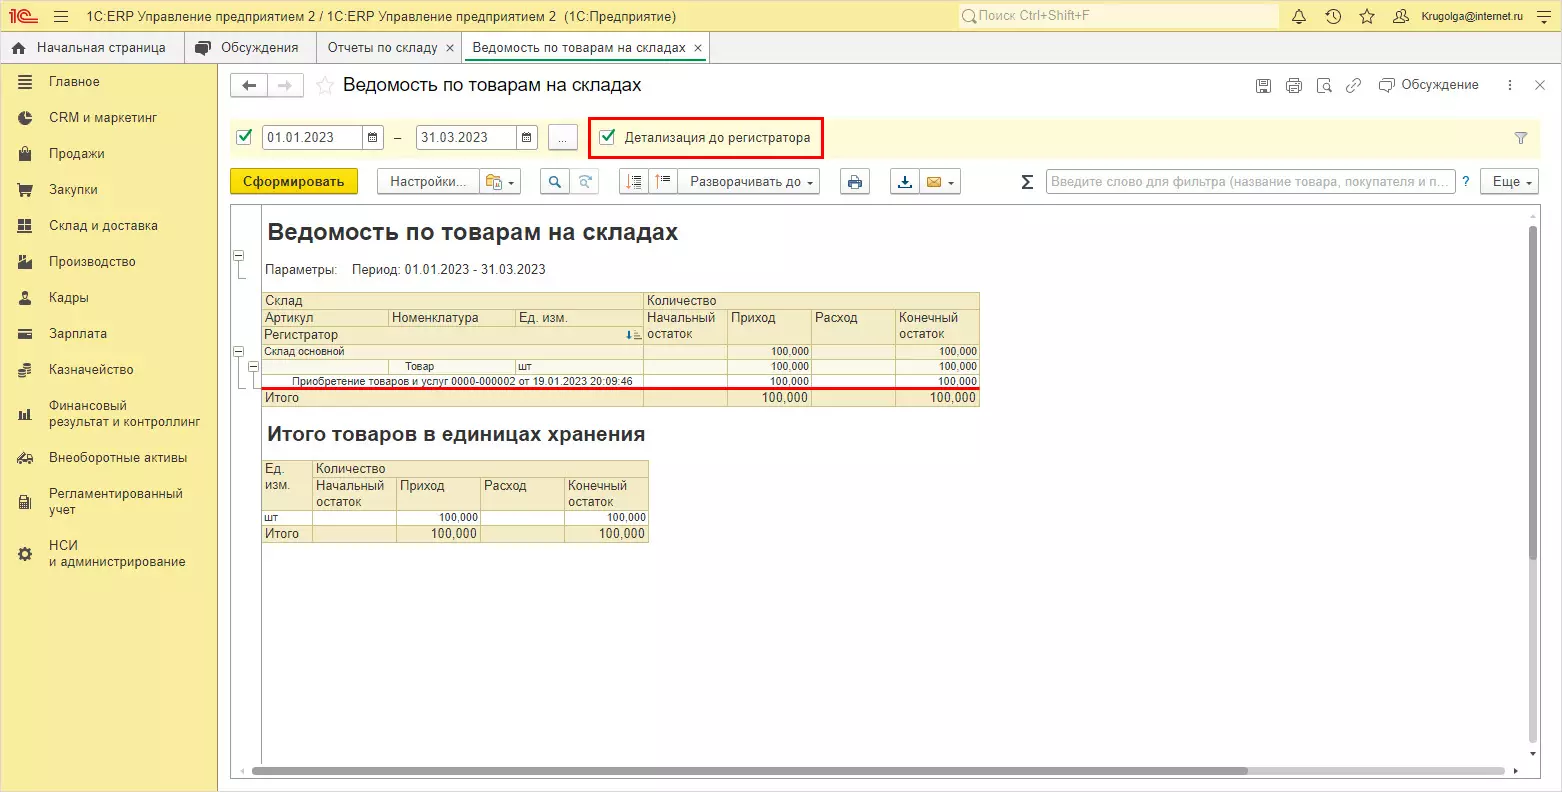This screenshot has height=792, width=1562.
Task: Open calendar picker for start date 01.01.2023
Action: tap(373, 138)
